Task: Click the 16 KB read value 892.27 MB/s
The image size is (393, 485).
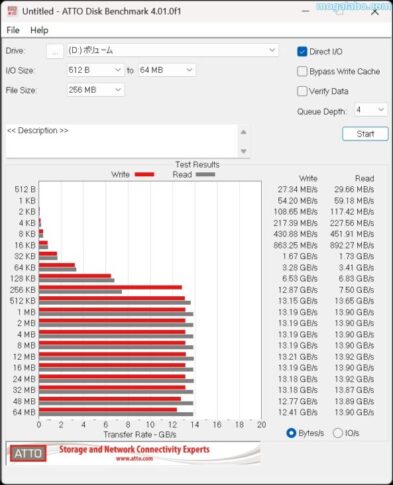Action: pos(352,245)
